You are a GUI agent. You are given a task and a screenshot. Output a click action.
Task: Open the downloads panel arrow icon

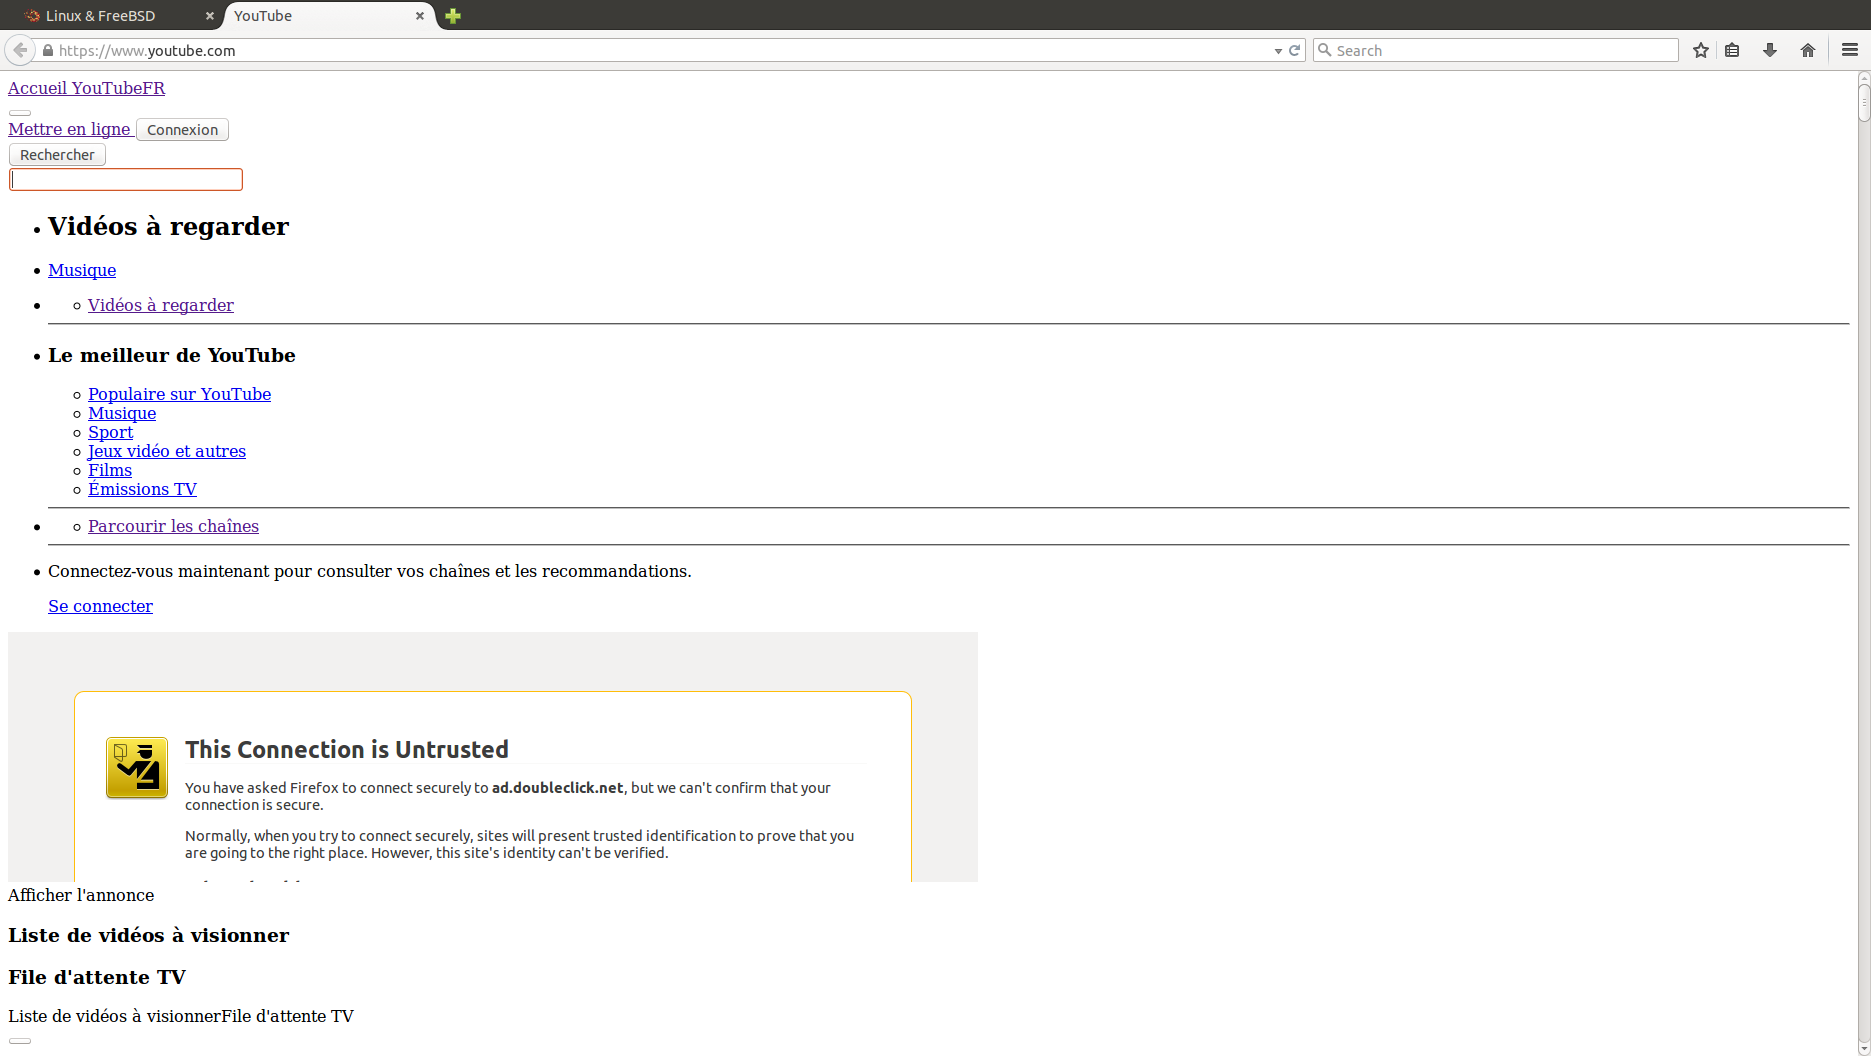point(1770,49)
